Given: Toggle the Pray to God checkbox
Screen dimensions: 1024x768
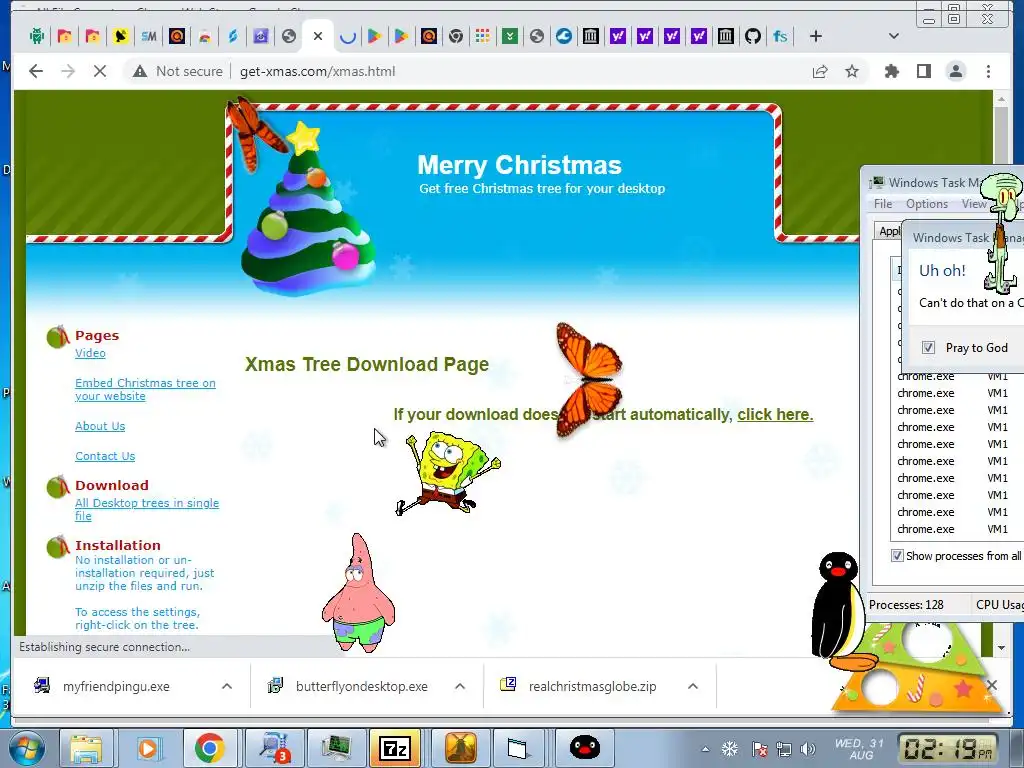Looking at the screenshot, I should click(x=928, y=348).
